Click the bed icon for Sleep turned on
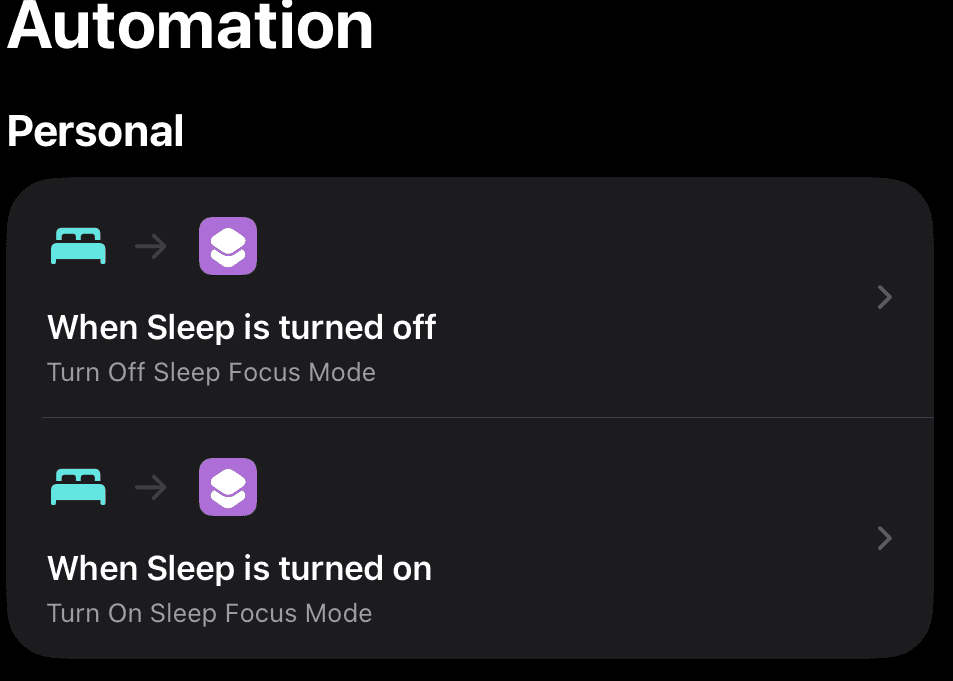 78,486
